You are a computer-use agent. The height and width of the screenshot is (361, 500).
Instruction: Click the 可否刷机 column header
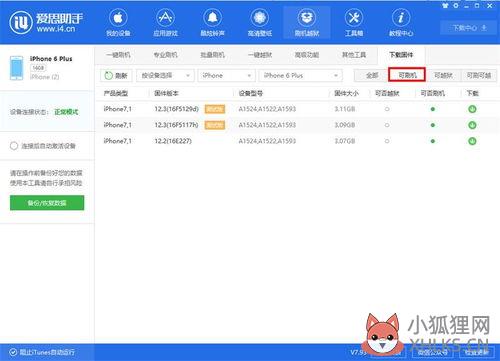[x=432, y=93]
